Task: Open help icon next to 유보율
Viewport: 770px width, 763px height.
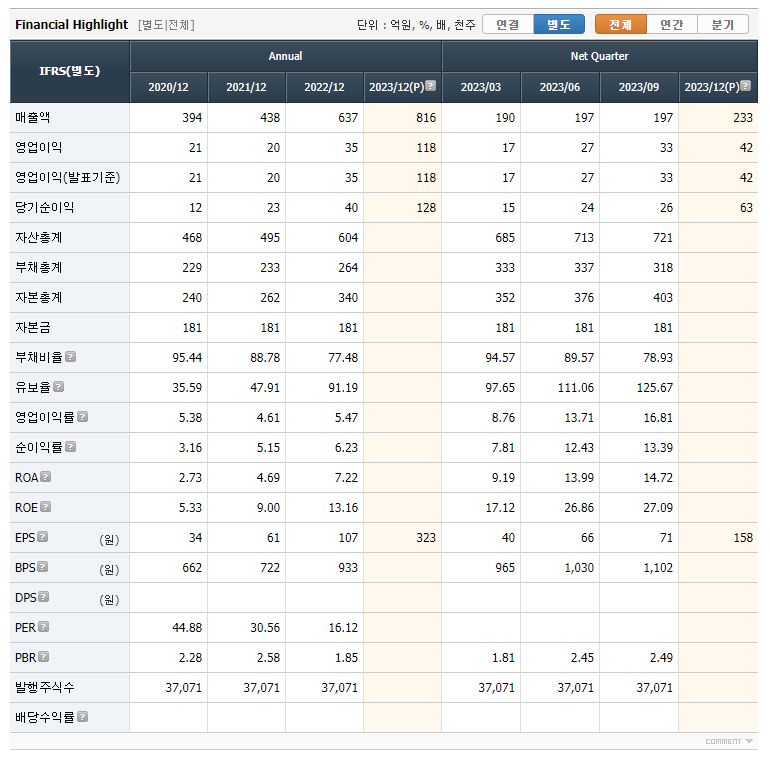Action: (x=58, y=386)
